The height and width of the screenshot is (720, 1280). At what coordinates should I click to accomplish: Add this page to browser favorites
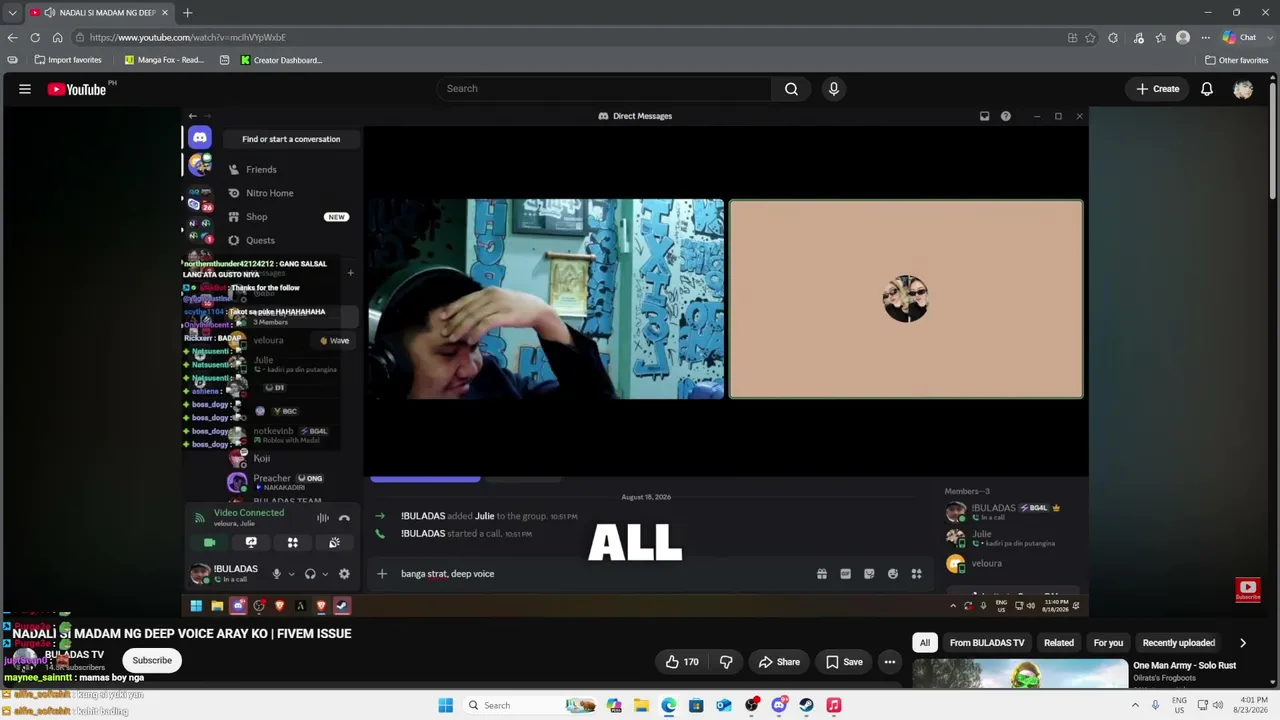click(1090, 38)
